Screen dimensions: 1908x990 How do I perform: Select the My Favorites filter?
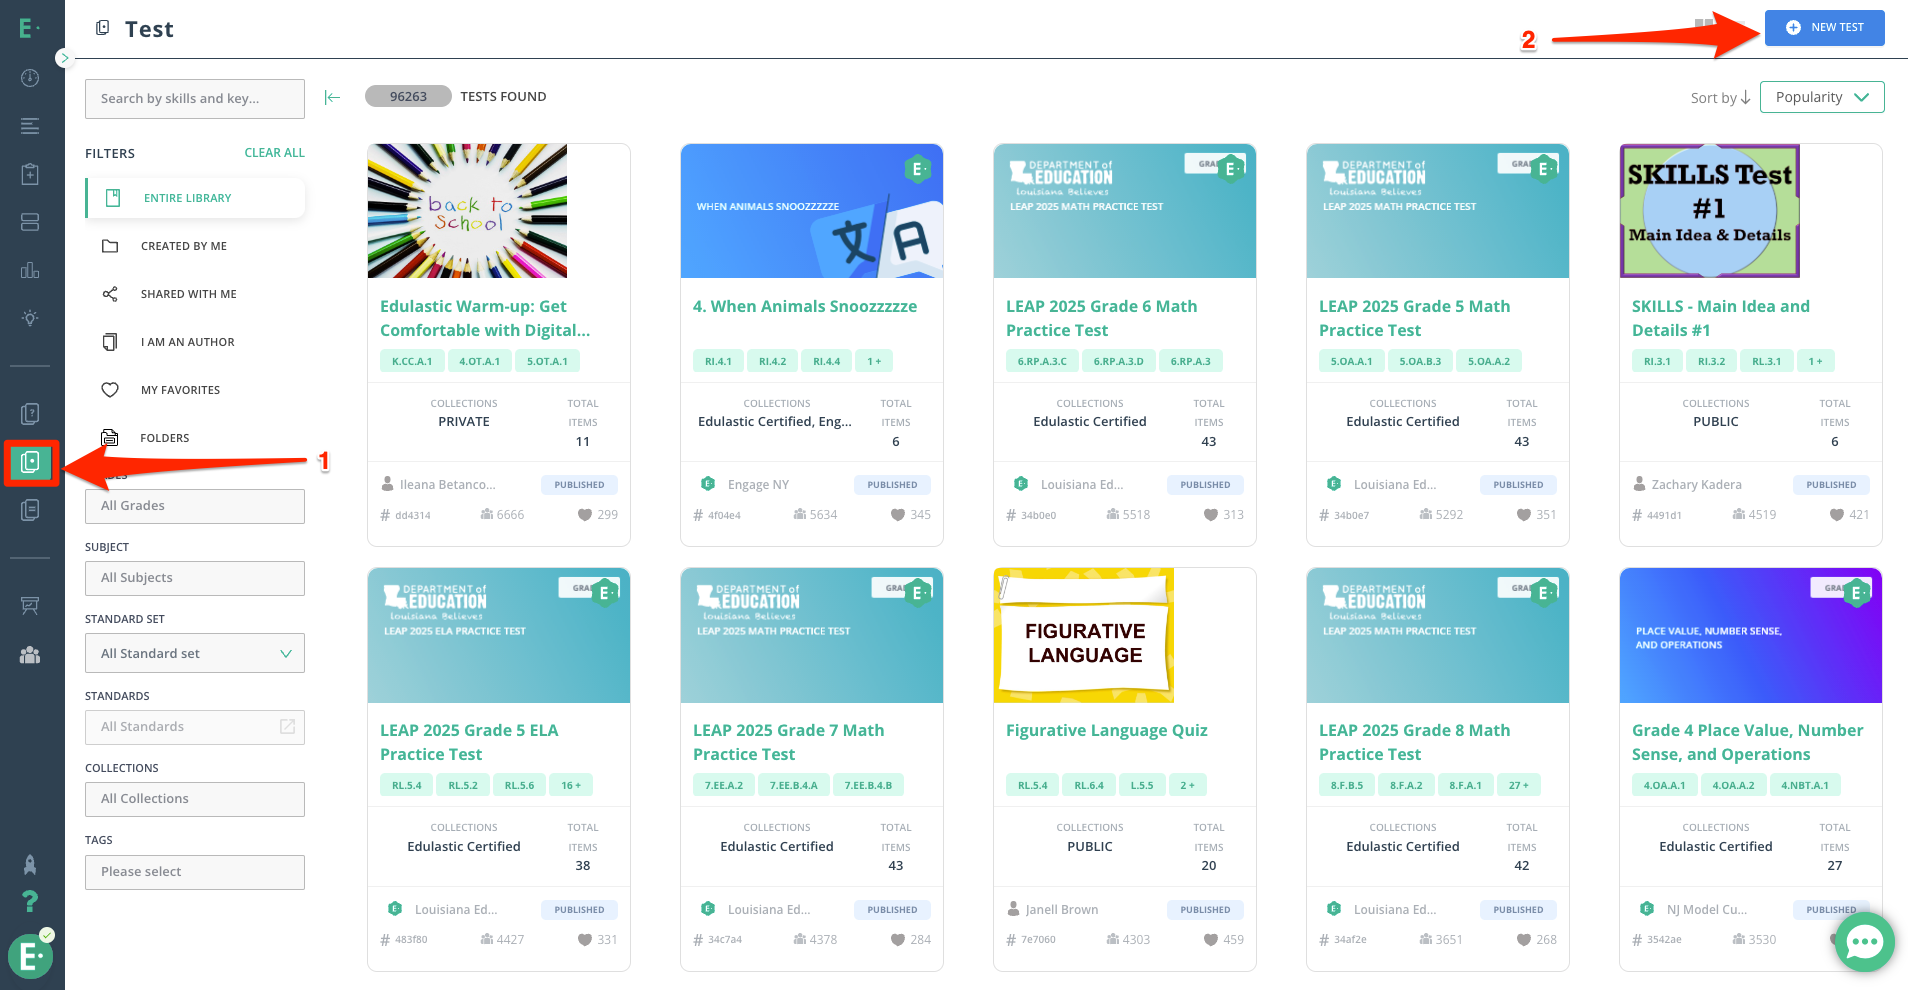point(180,390)
